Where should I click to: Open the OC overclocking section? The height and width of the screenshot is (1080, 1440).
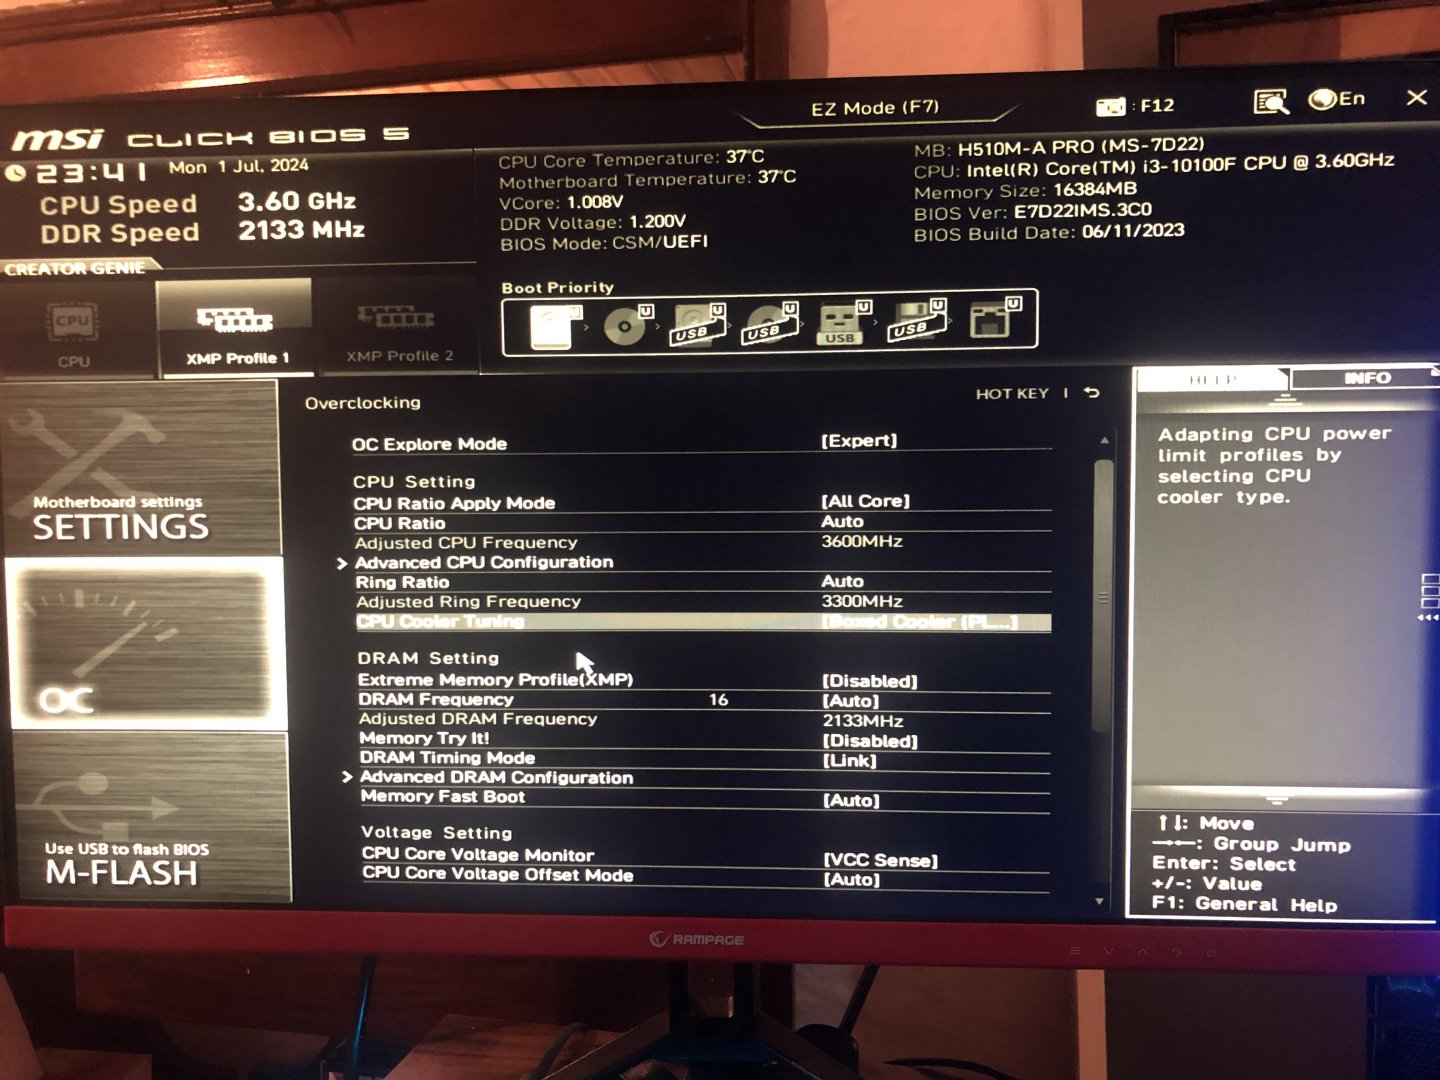(x=146, y=643)
